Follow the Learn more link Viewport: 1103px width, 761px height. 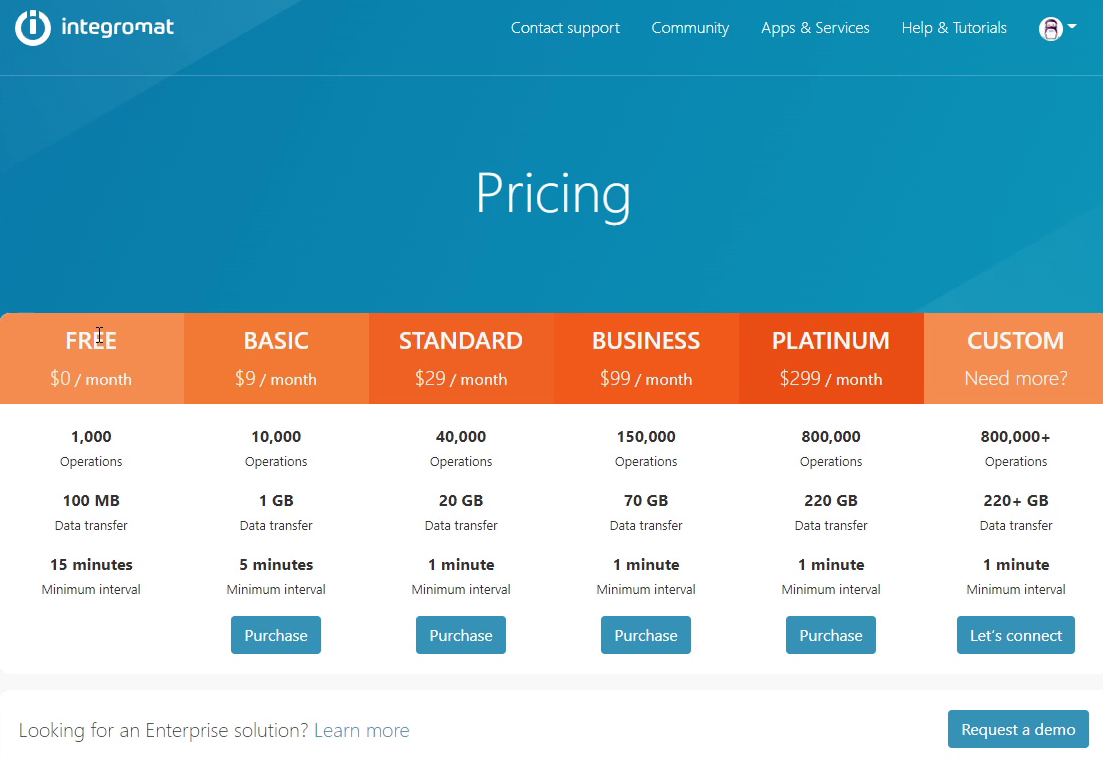(x=361, y=730)
